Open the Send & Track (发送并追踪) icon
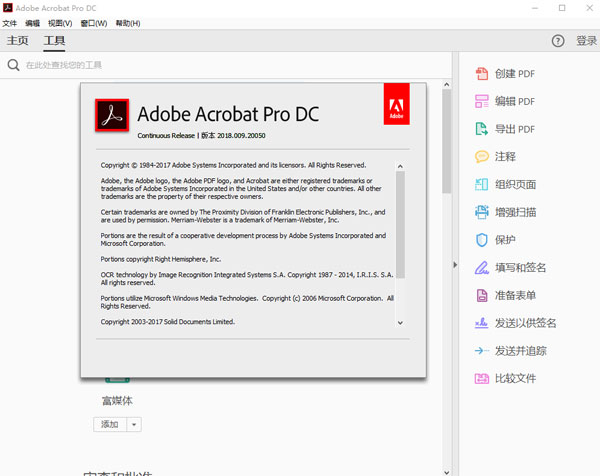 click(x=482, y=350)
